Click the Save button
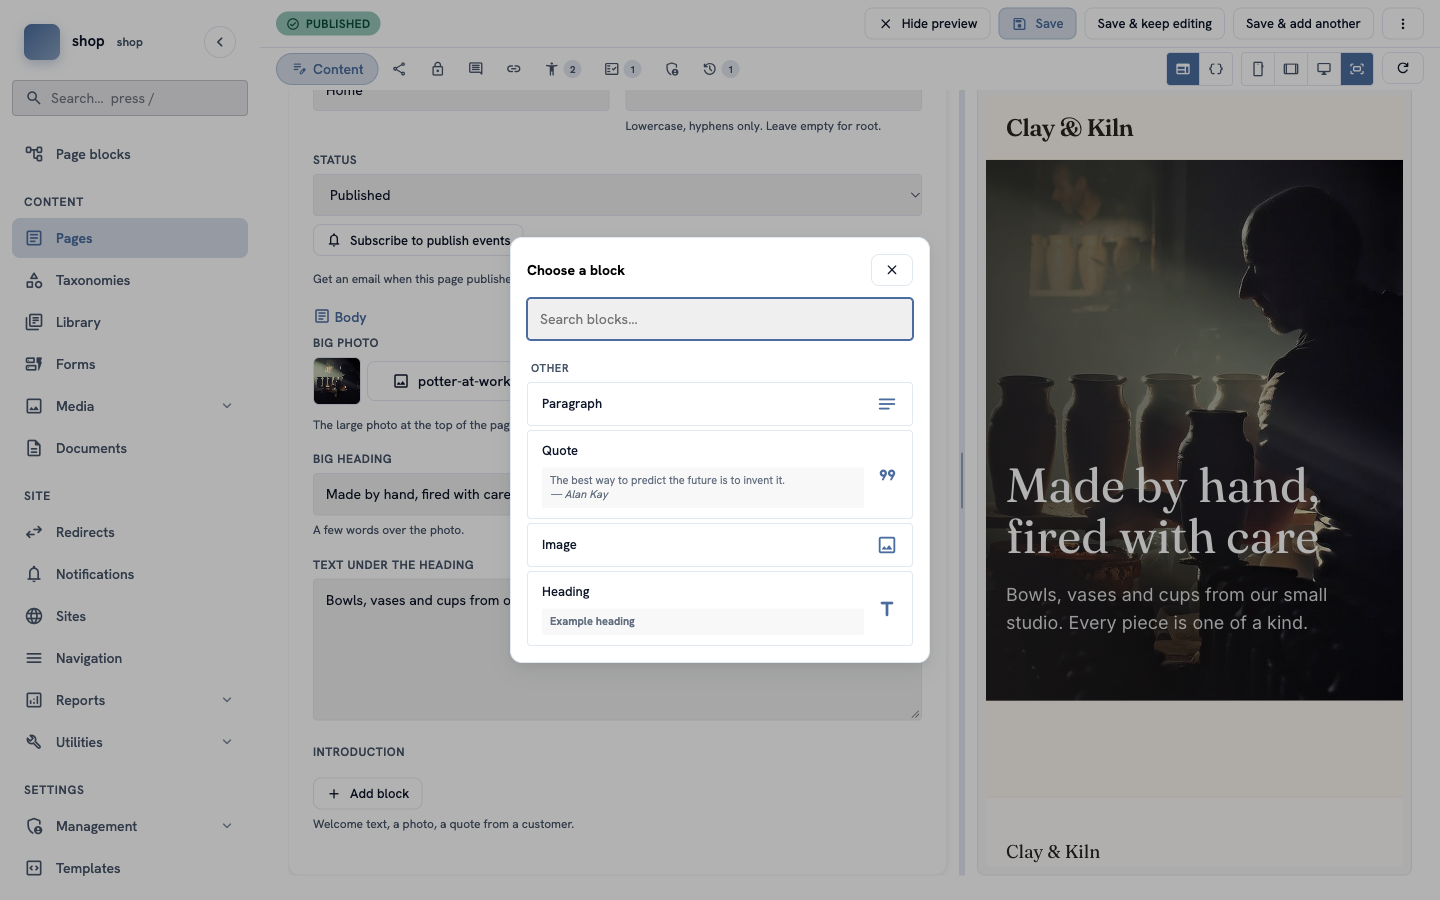 click(x=1037, y=24)
